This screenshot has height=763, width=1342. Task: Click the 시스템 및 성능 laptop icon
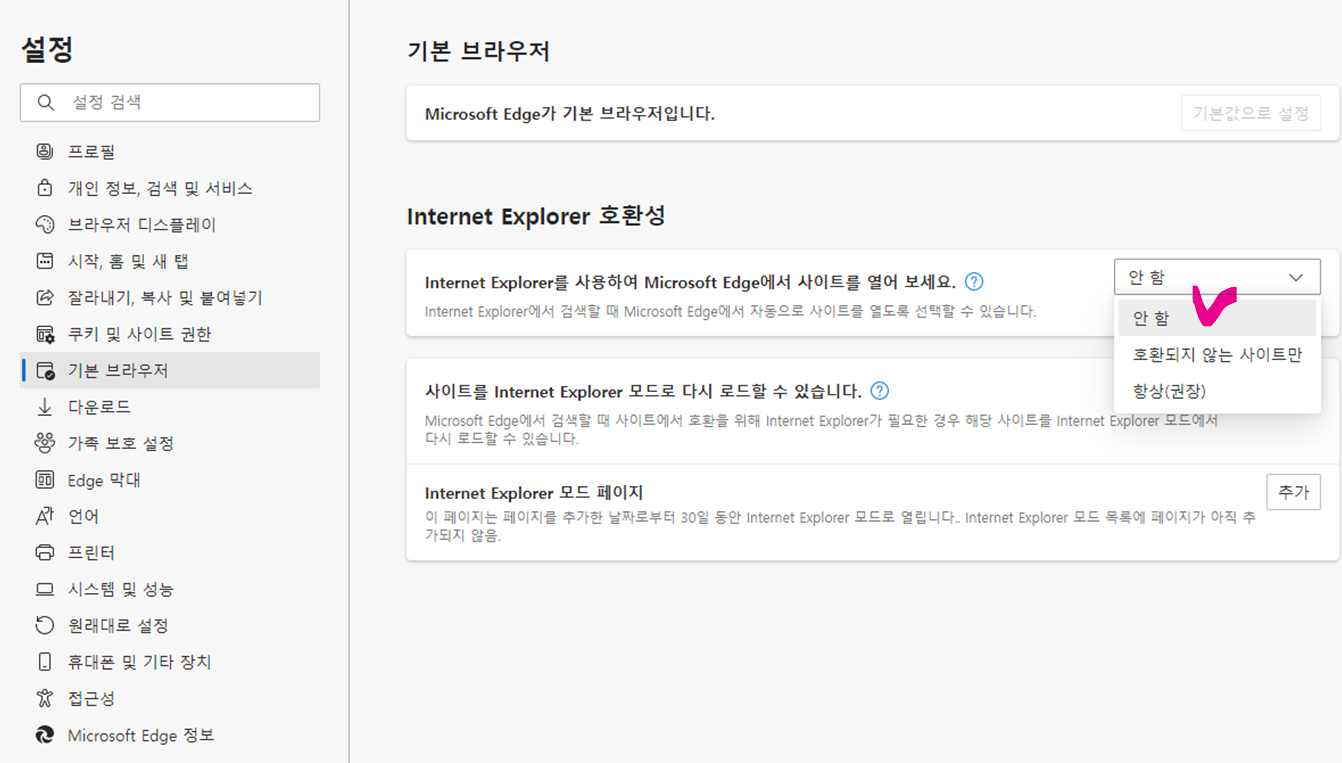(44, 589)
